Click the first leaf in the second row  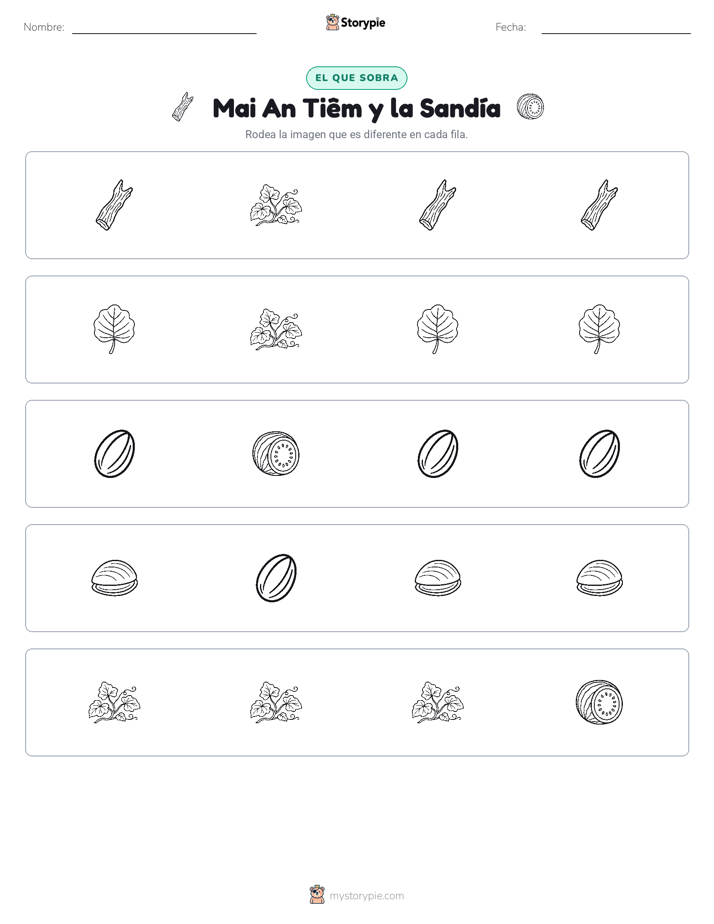coord(114,329)
